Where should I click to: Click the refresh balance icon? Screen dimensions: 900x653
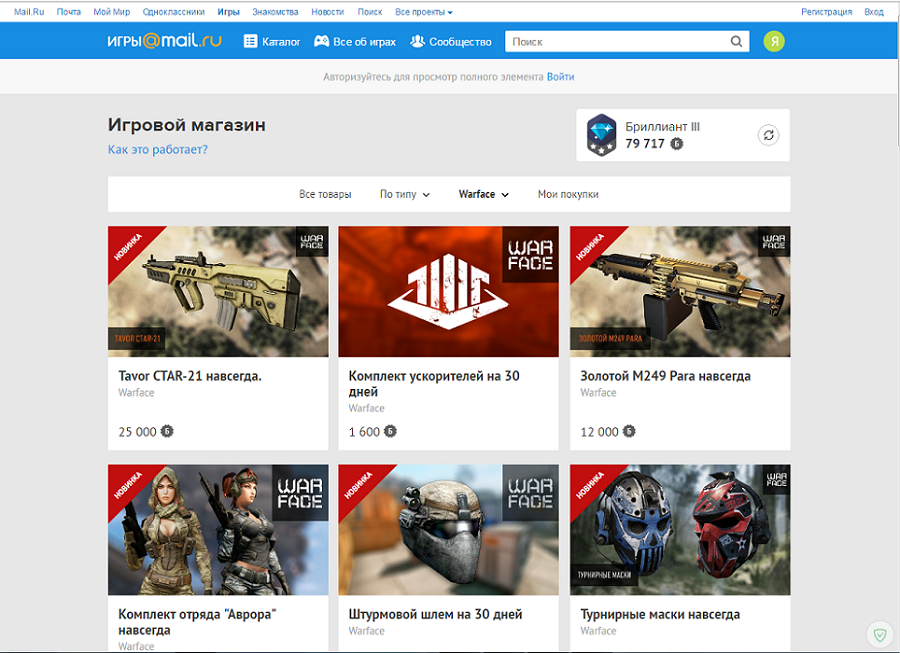769,135
